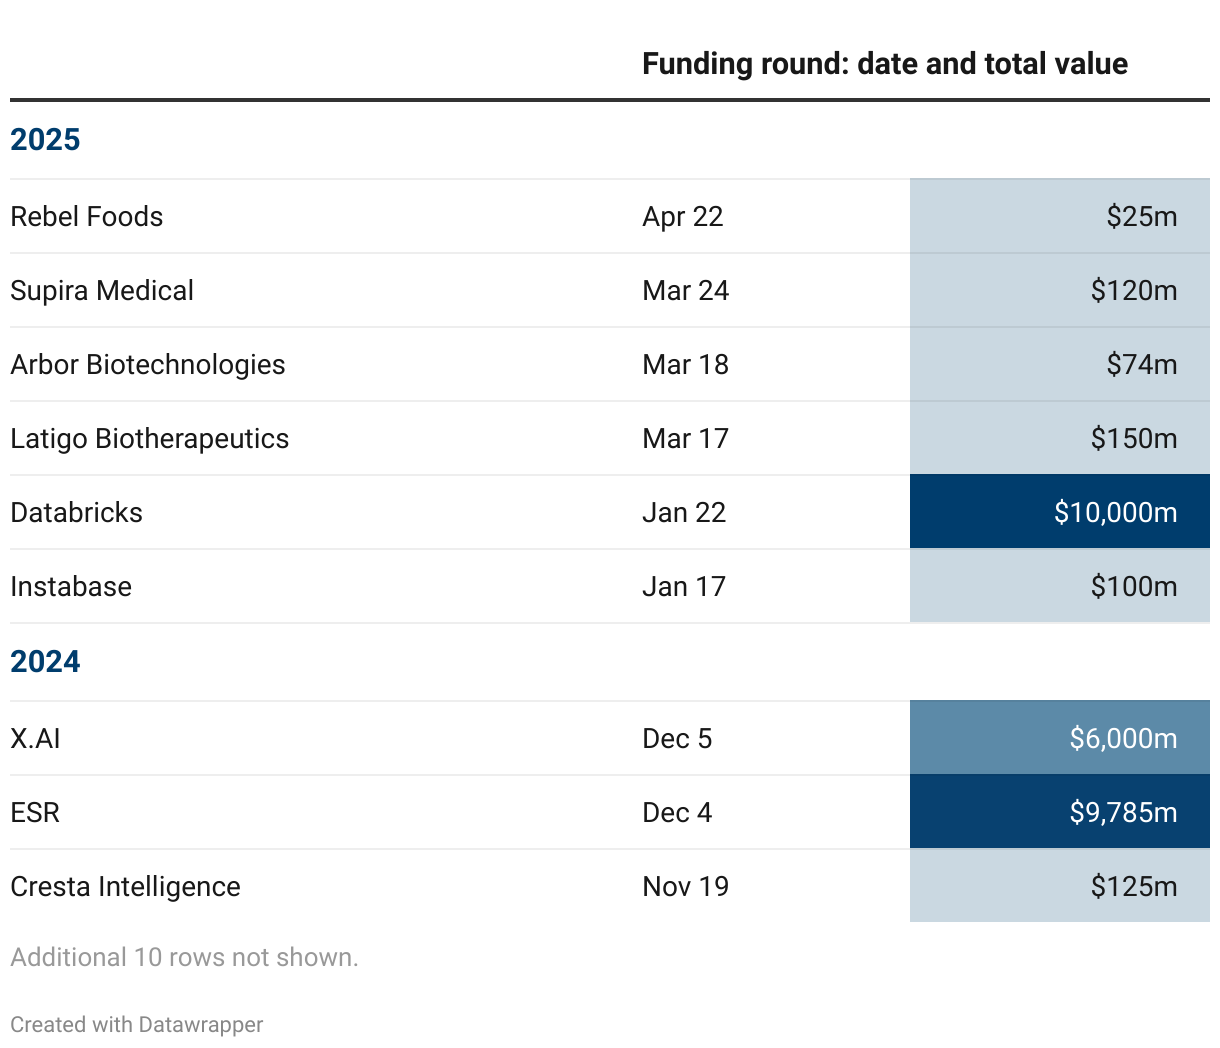Screen dimensions: 1220x1048
Task: Click the Jan 17 date cell
Action: 684,586
